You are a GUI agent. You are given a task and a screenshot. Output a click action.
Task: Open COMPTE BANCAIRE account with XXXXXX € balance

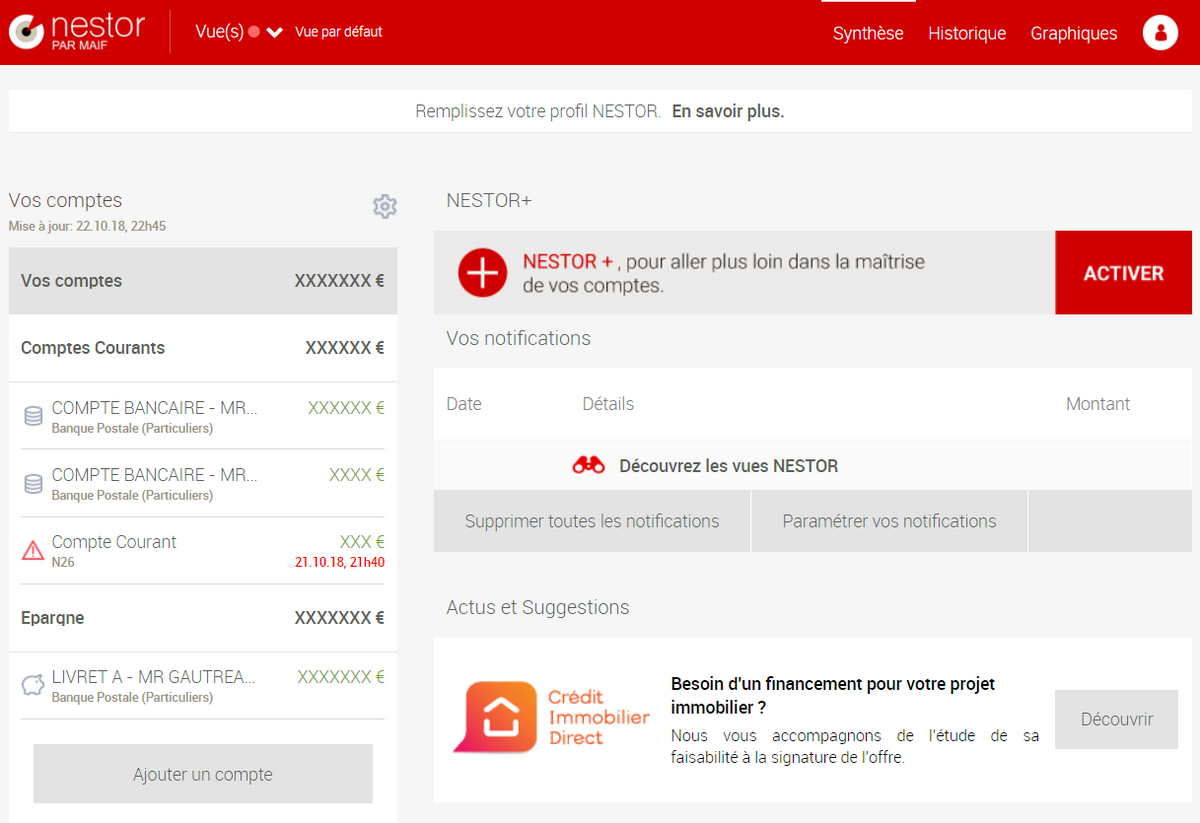203,416
